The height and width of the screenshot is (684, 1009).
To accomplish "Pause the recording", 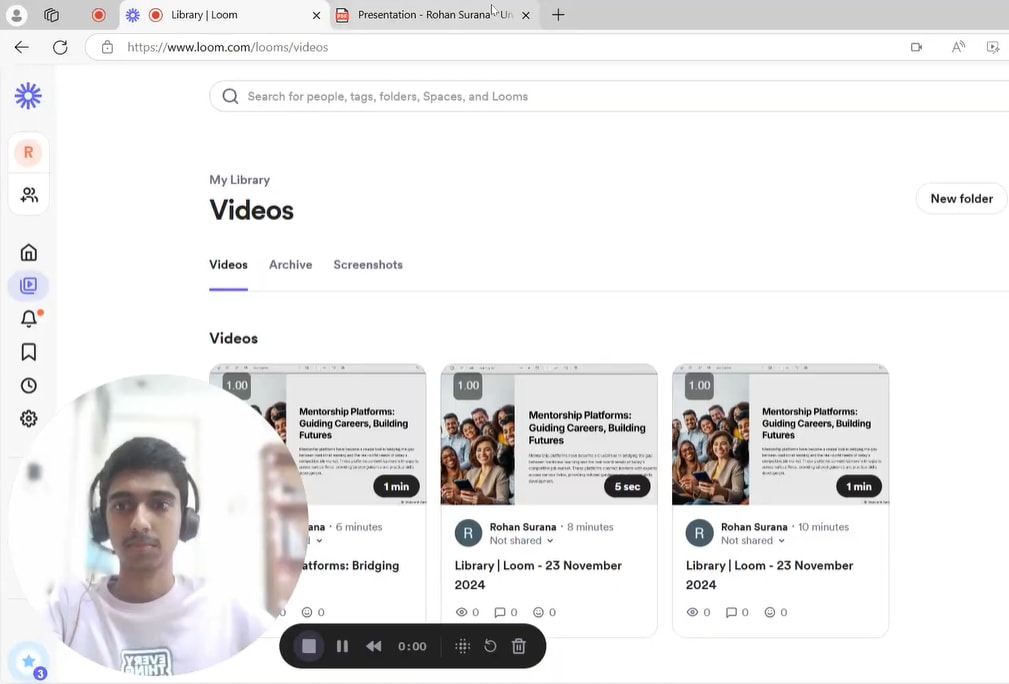I will pos(342,646).
